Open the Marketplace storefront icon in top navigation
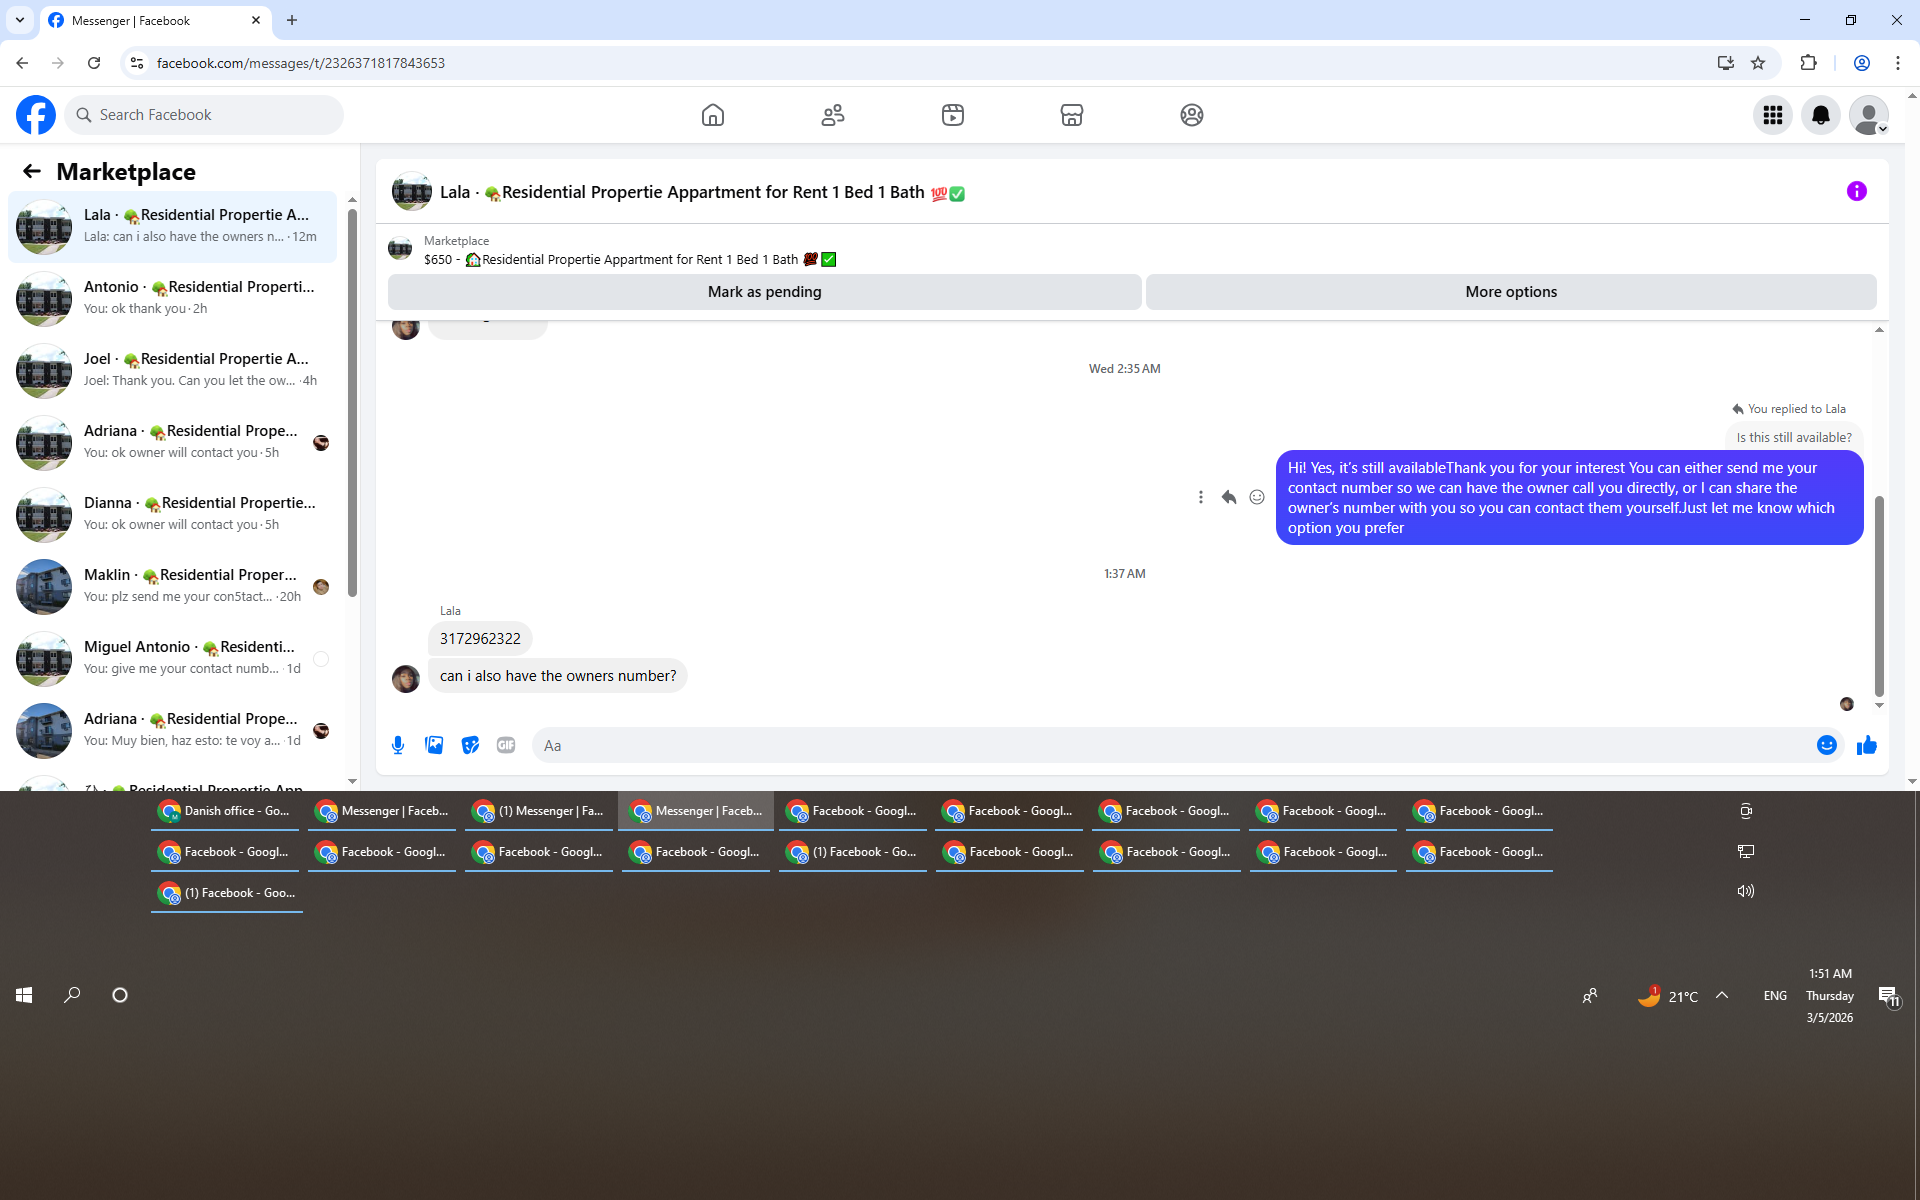The image size is (1920, 1200). 1072,115
